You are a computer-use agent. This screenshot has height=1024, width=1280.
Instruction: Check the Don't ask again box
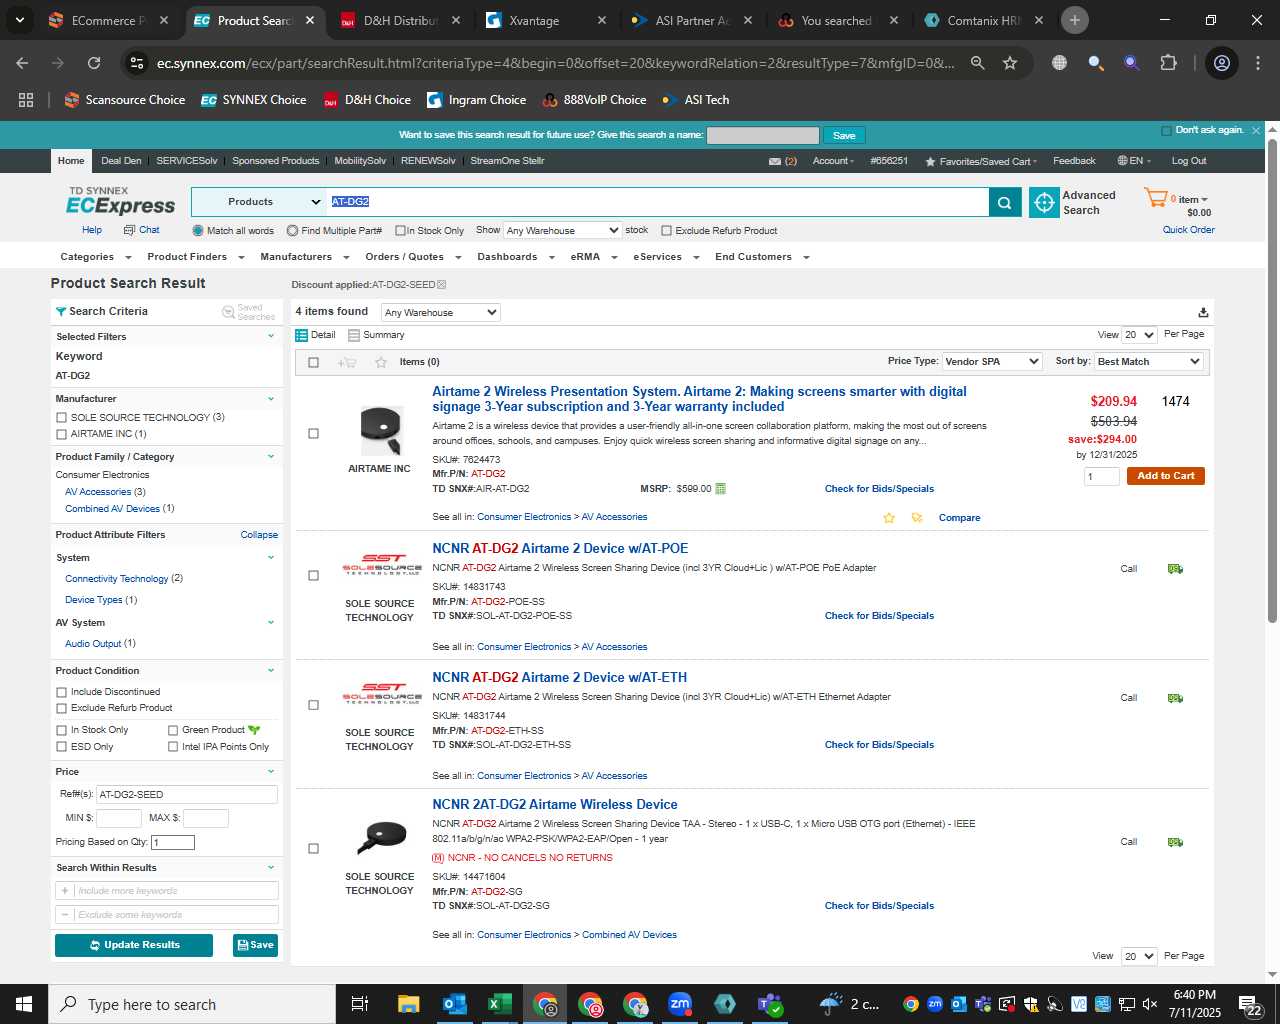1166,130
